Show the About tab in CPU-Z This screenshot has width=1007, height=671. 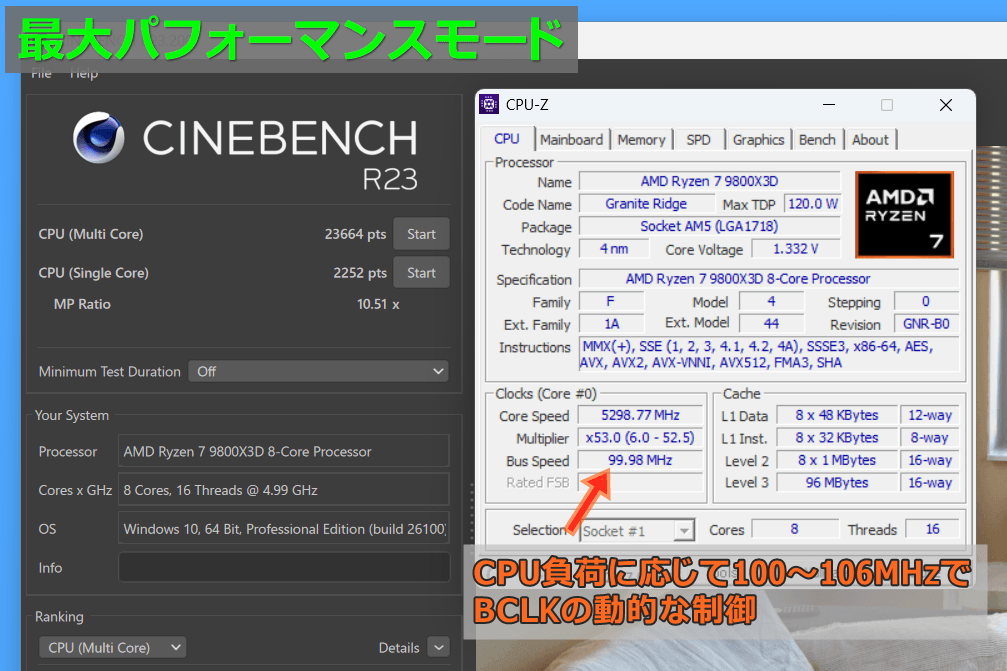click(x=870, y=140)
